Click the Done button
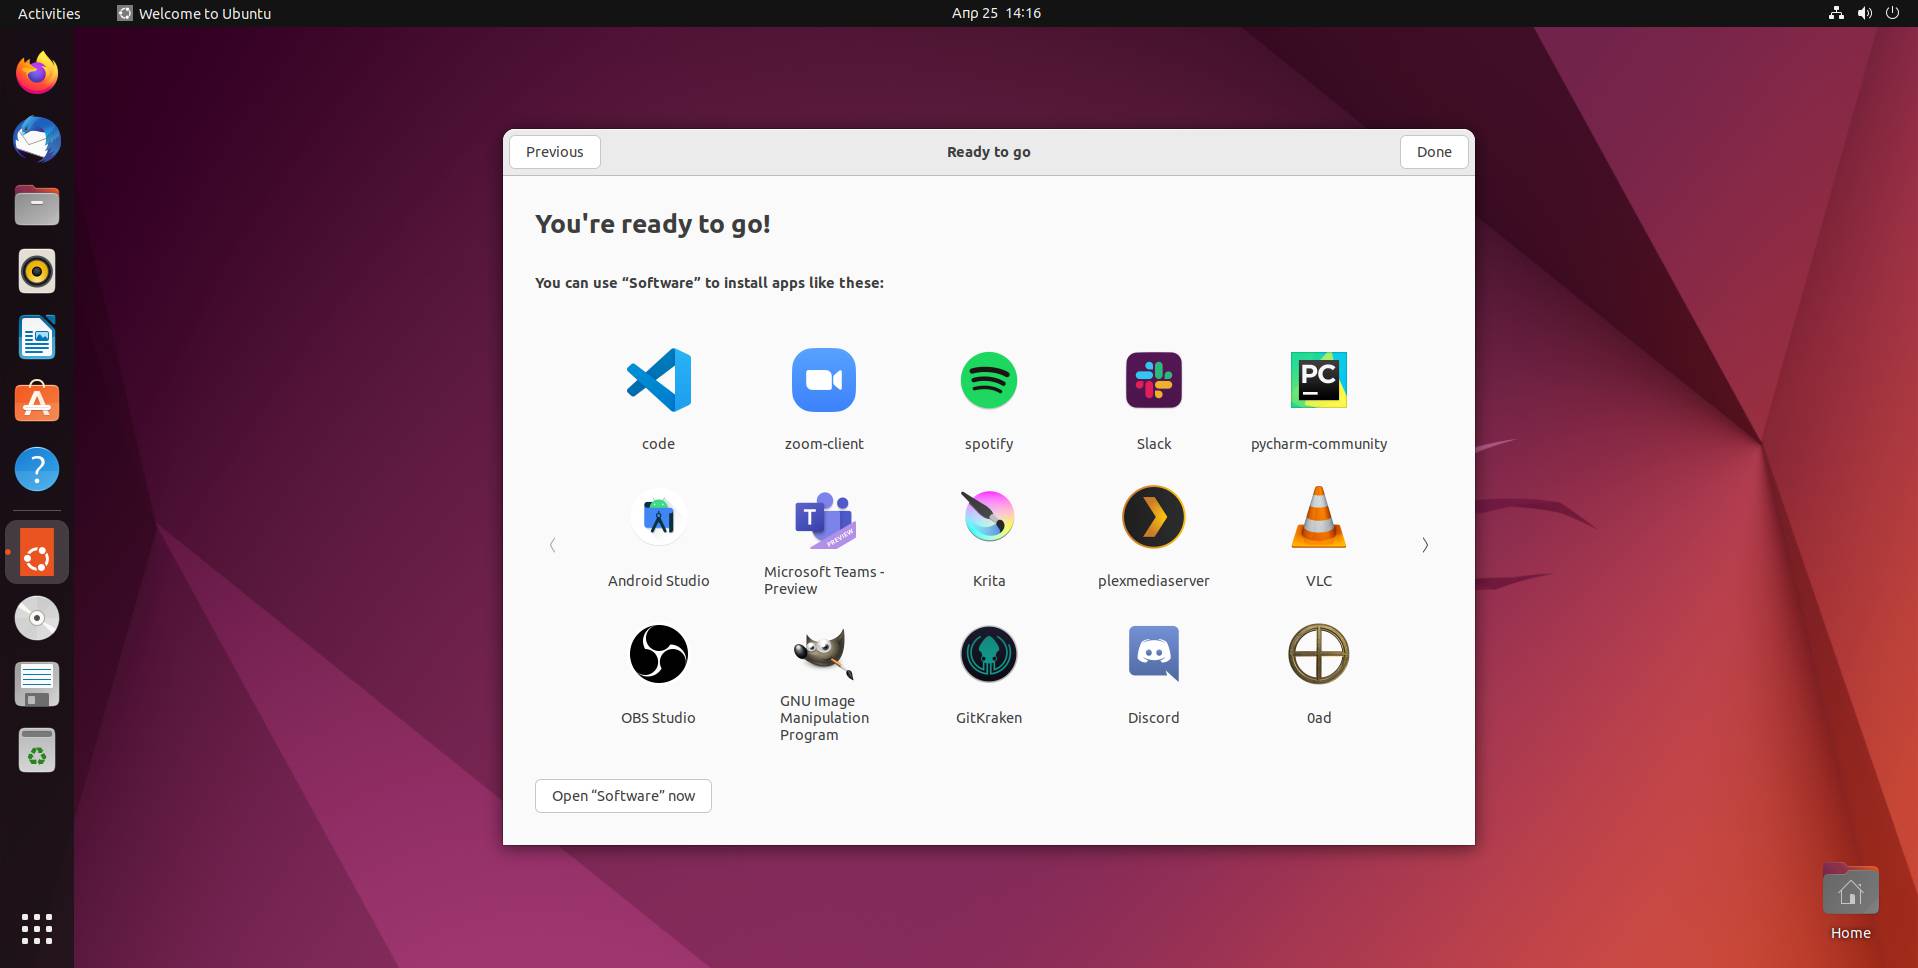The width and height of the screenshot is (1918, 968). pyautogui.click(x=1432, y=151)
